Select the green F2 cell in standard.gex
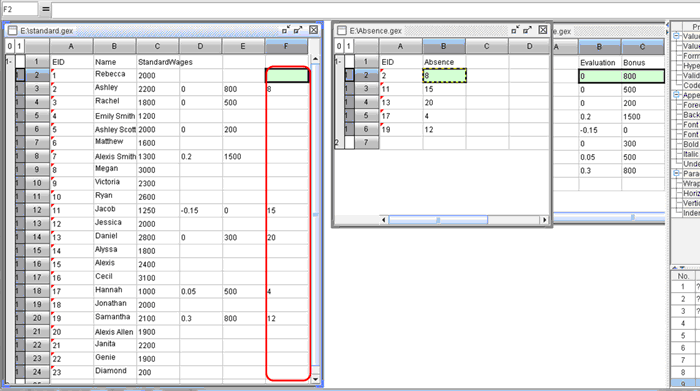Screen dimensions: 700x391 click(x=287, y=75)
